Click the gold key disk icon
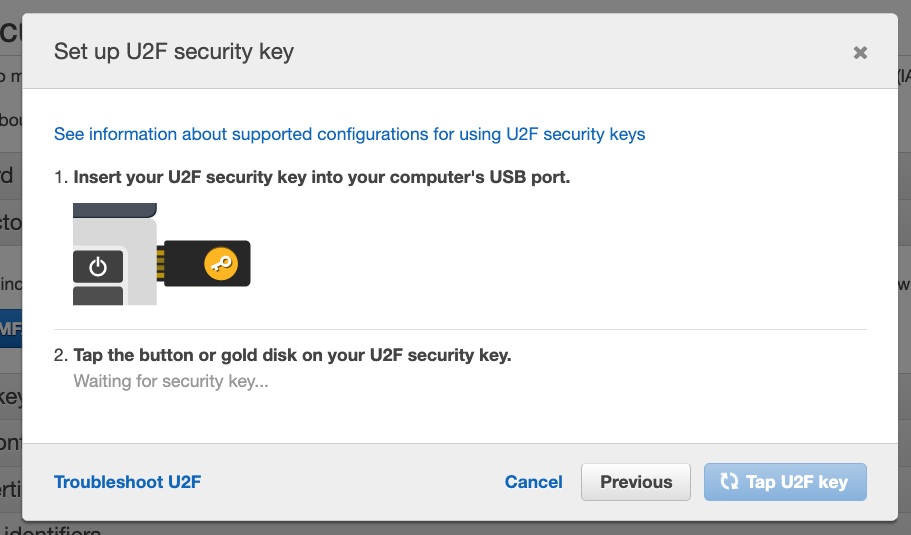The width and height of the screenshot is (911, 535). point(221,264)
